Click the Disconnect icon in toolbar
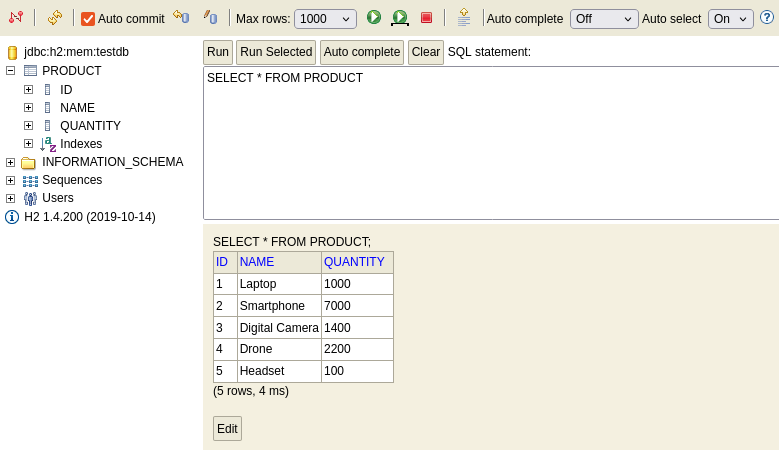Image resolution: width=779 pixels, height=450 pixels. coord(16,18)
